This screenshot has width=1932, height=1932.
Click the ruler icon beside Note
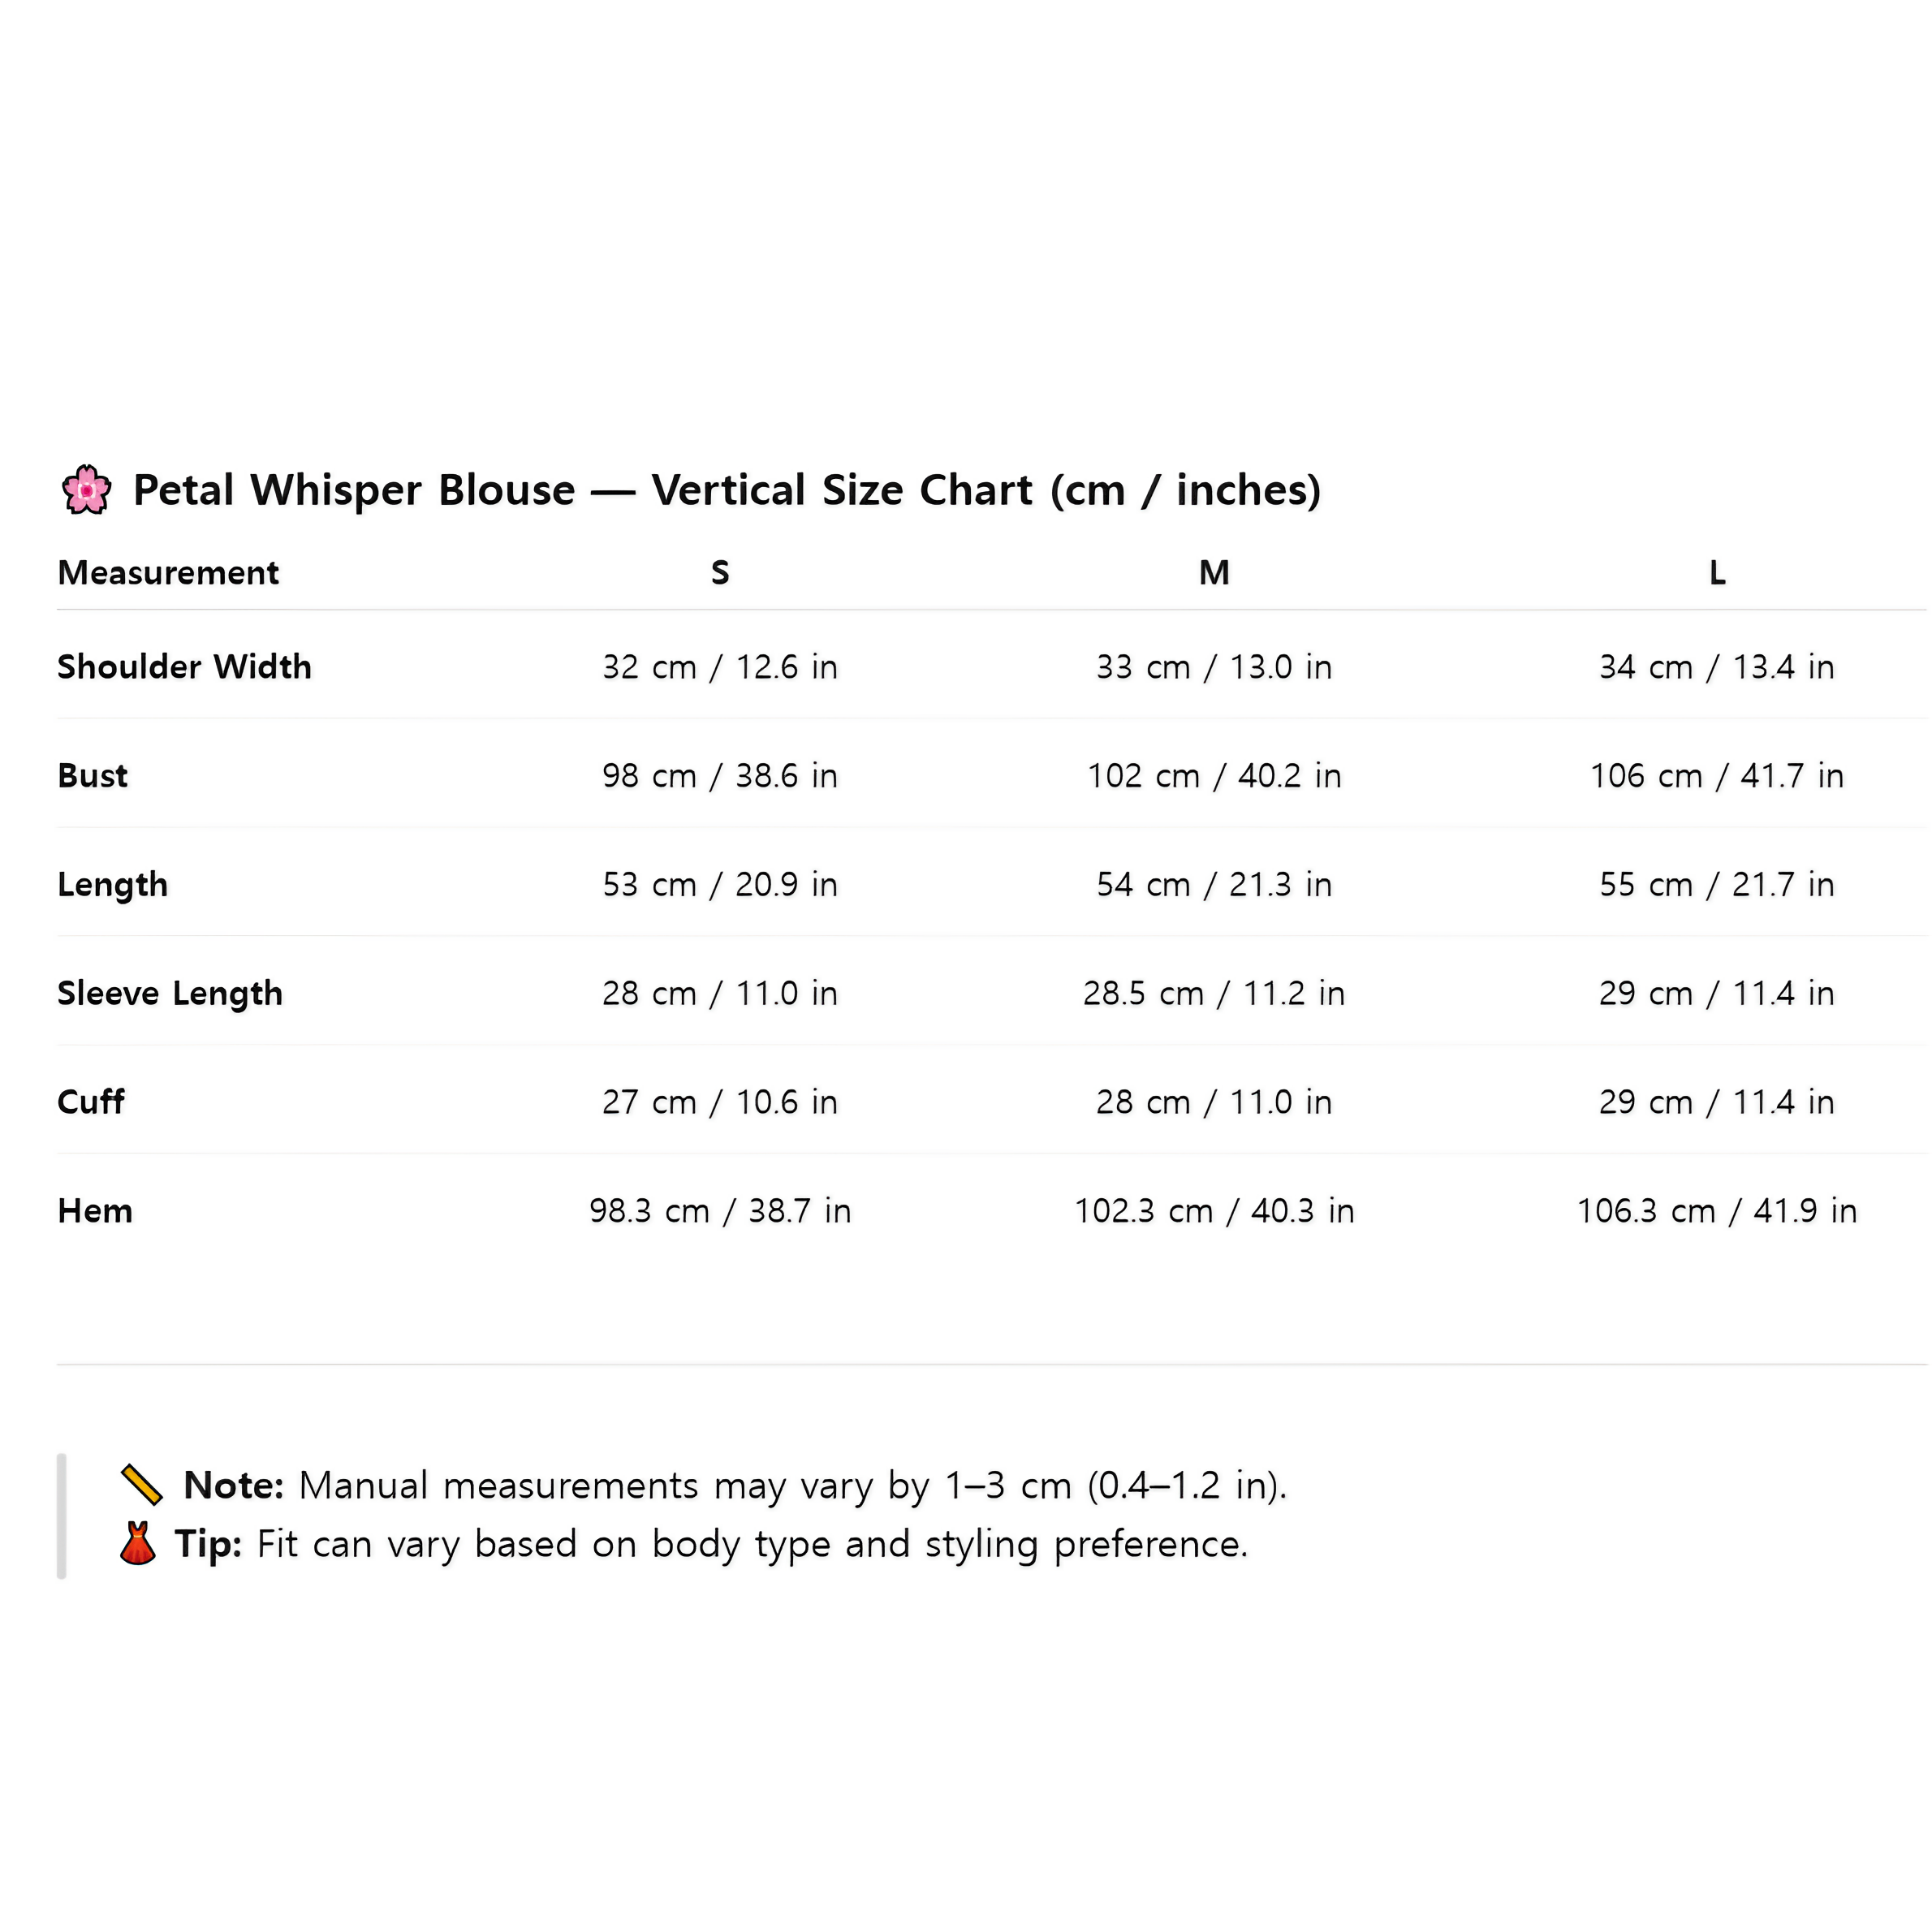coord(142,1485)
